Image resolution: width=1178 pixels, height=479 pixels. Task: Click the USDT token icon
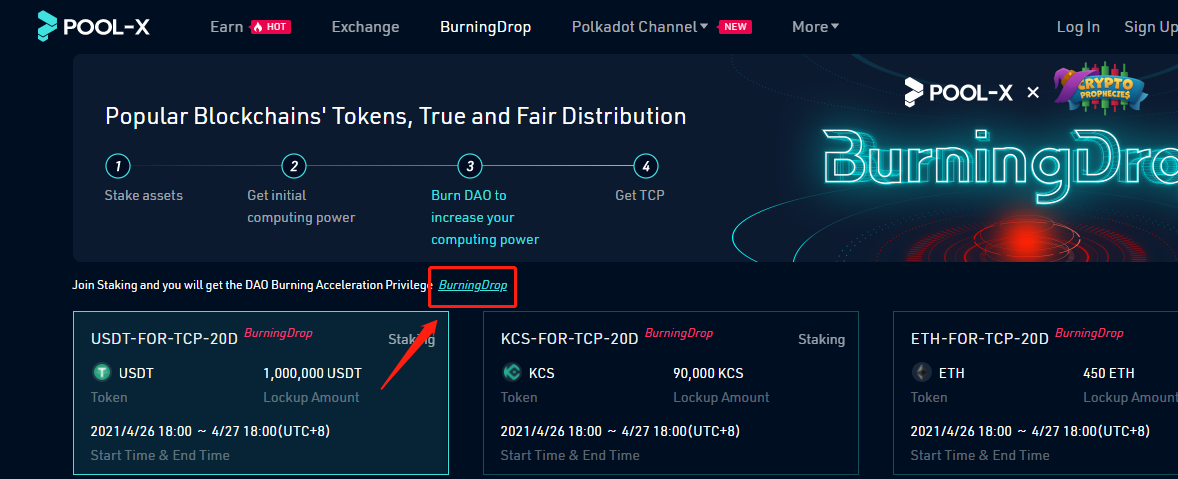(101, 372)
